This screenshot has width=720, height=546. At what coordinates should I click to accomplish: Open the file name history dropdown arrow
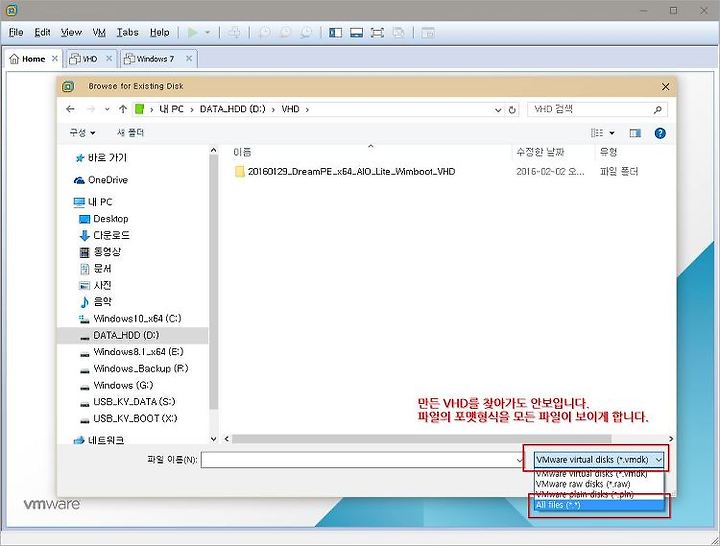point(519,460)
